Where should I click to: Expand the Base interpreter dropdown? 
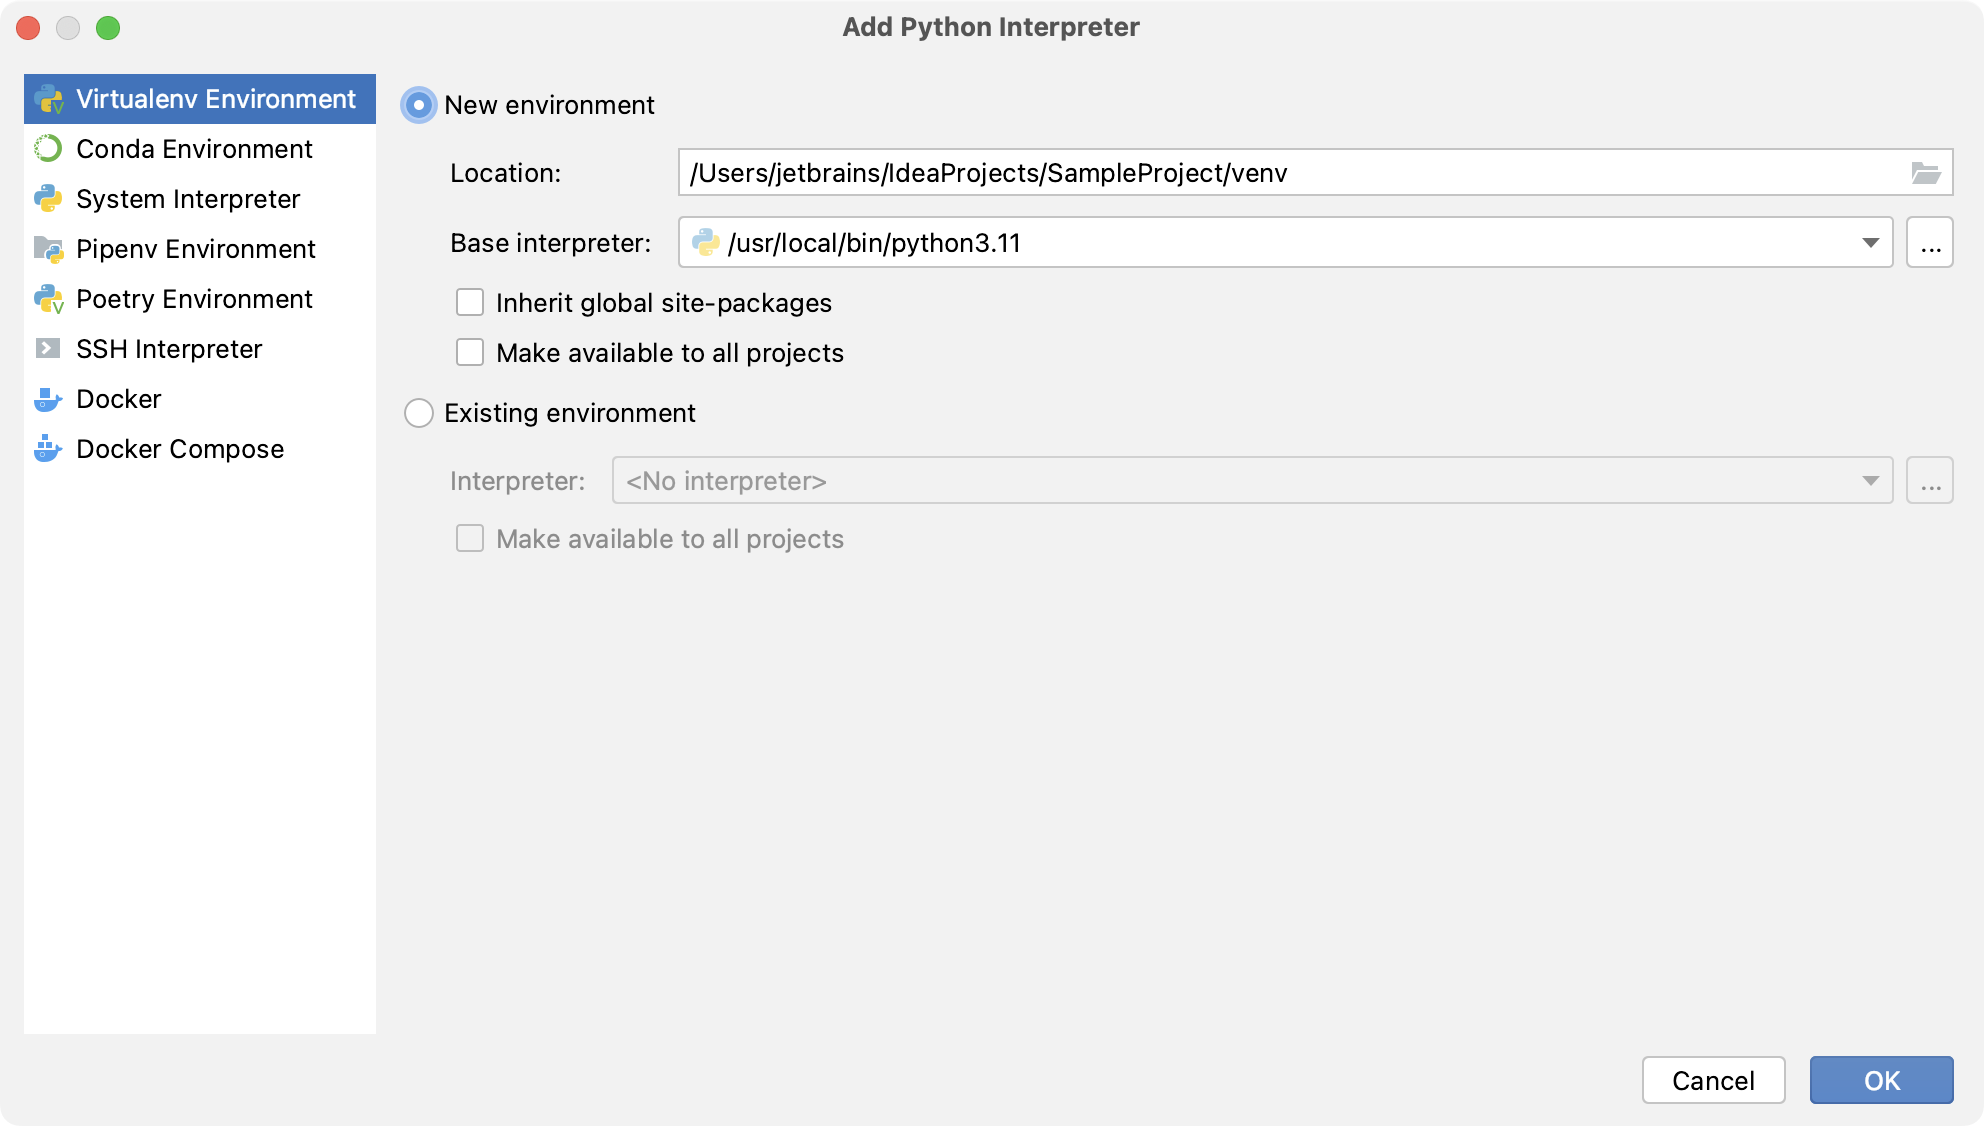point(1870,243)
